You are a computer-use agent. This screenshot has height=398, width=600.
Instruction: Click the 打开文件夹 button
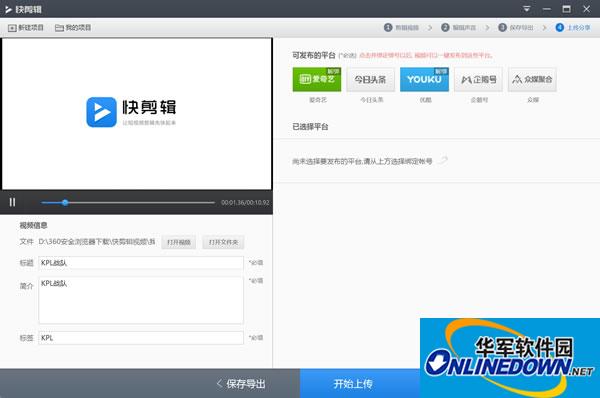[223, 242]
